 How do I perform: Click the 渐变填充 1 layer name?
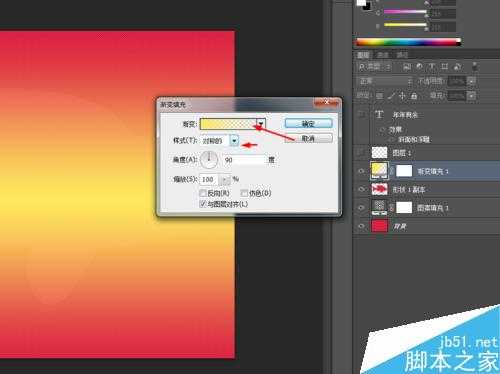(x=433, y=171)
